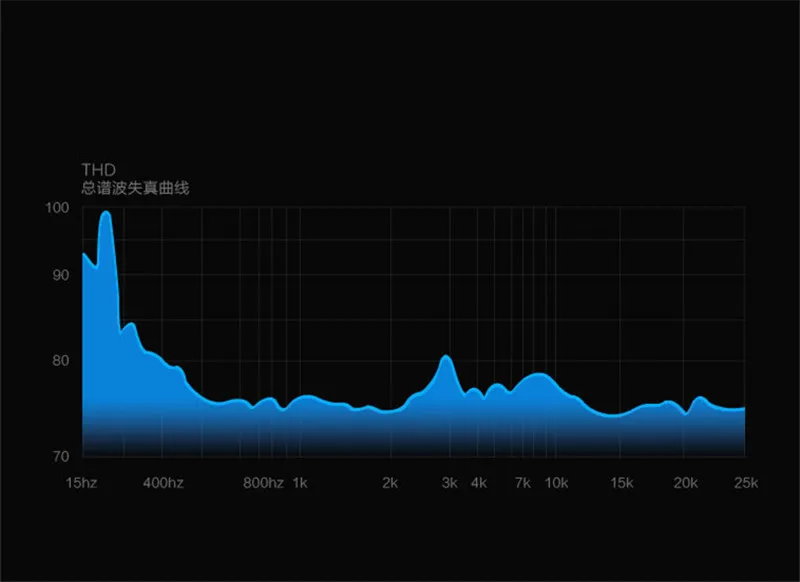Click the 25k frequency label
Screen dimensions: 800x582
click(x=746, y=483)
